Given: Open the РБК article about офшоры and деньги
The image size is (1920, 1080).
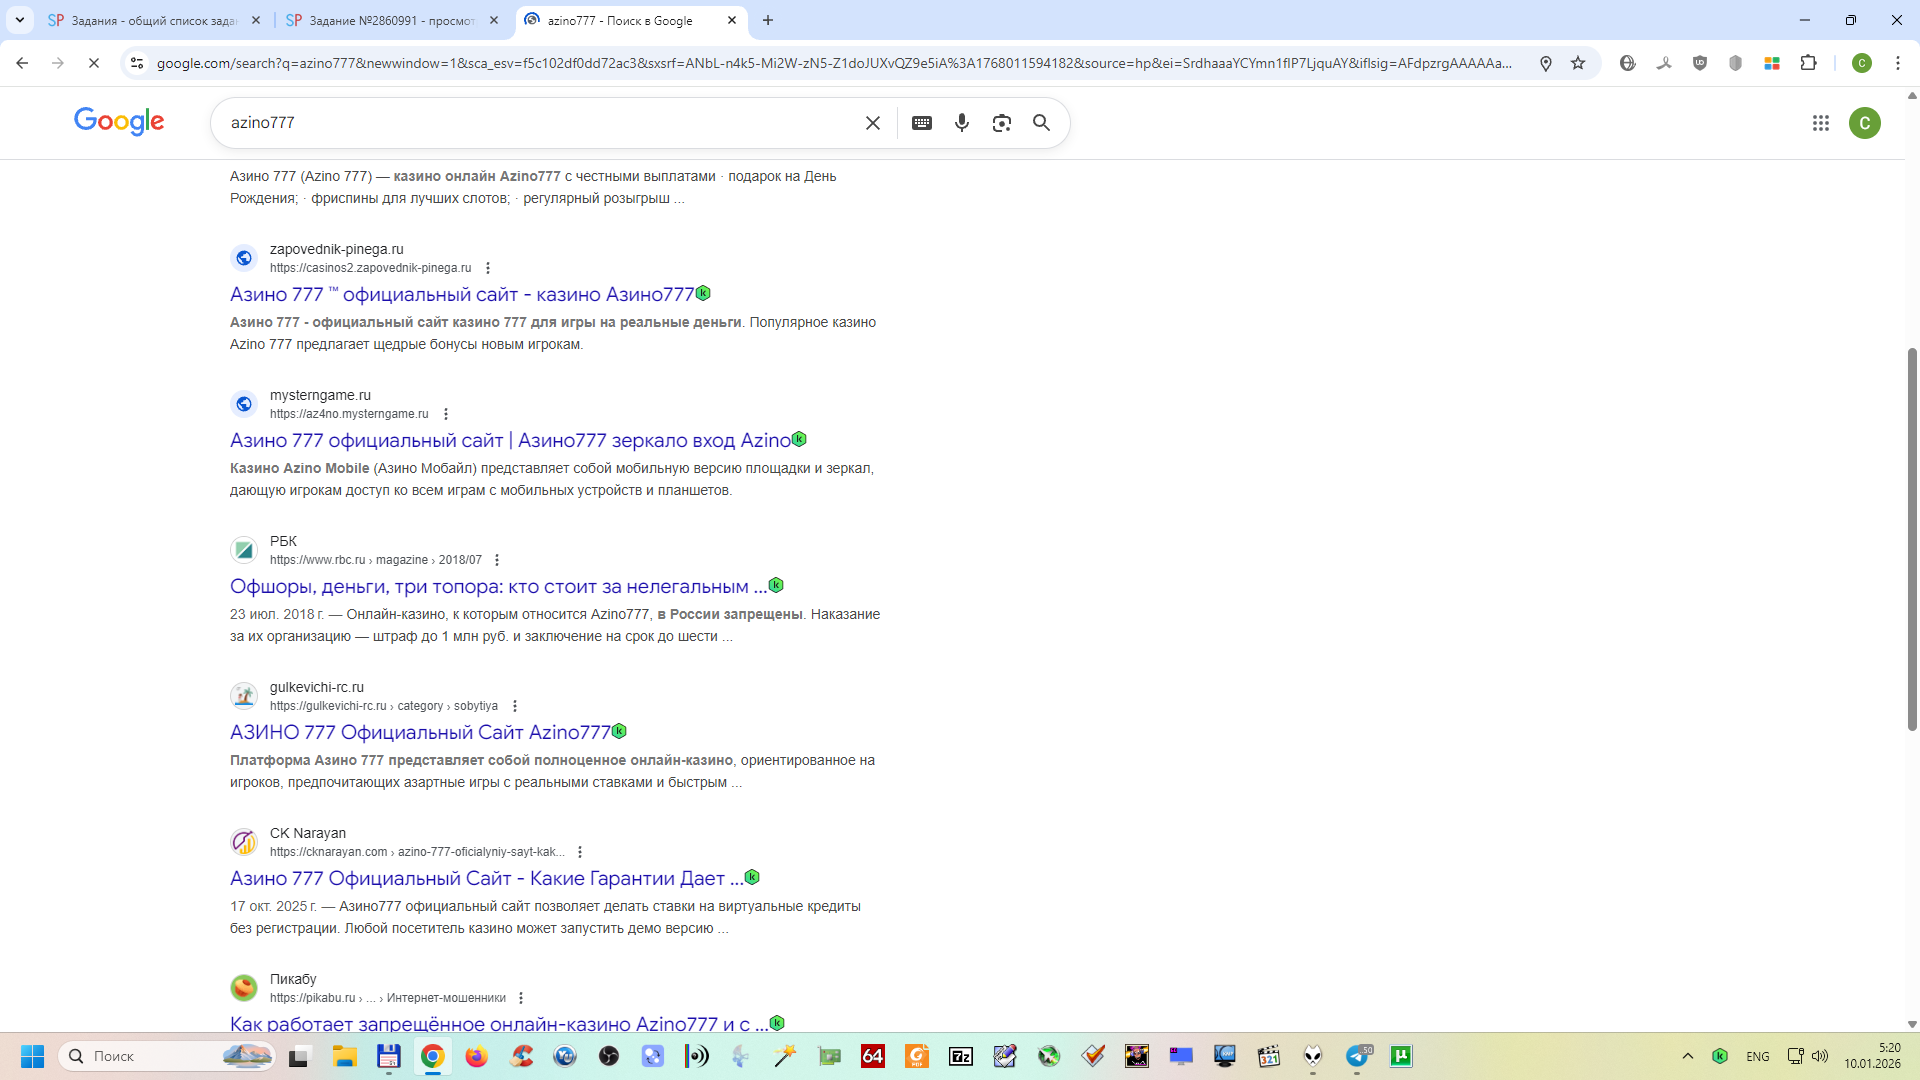Looking at the screenshot, I should 498,587.
